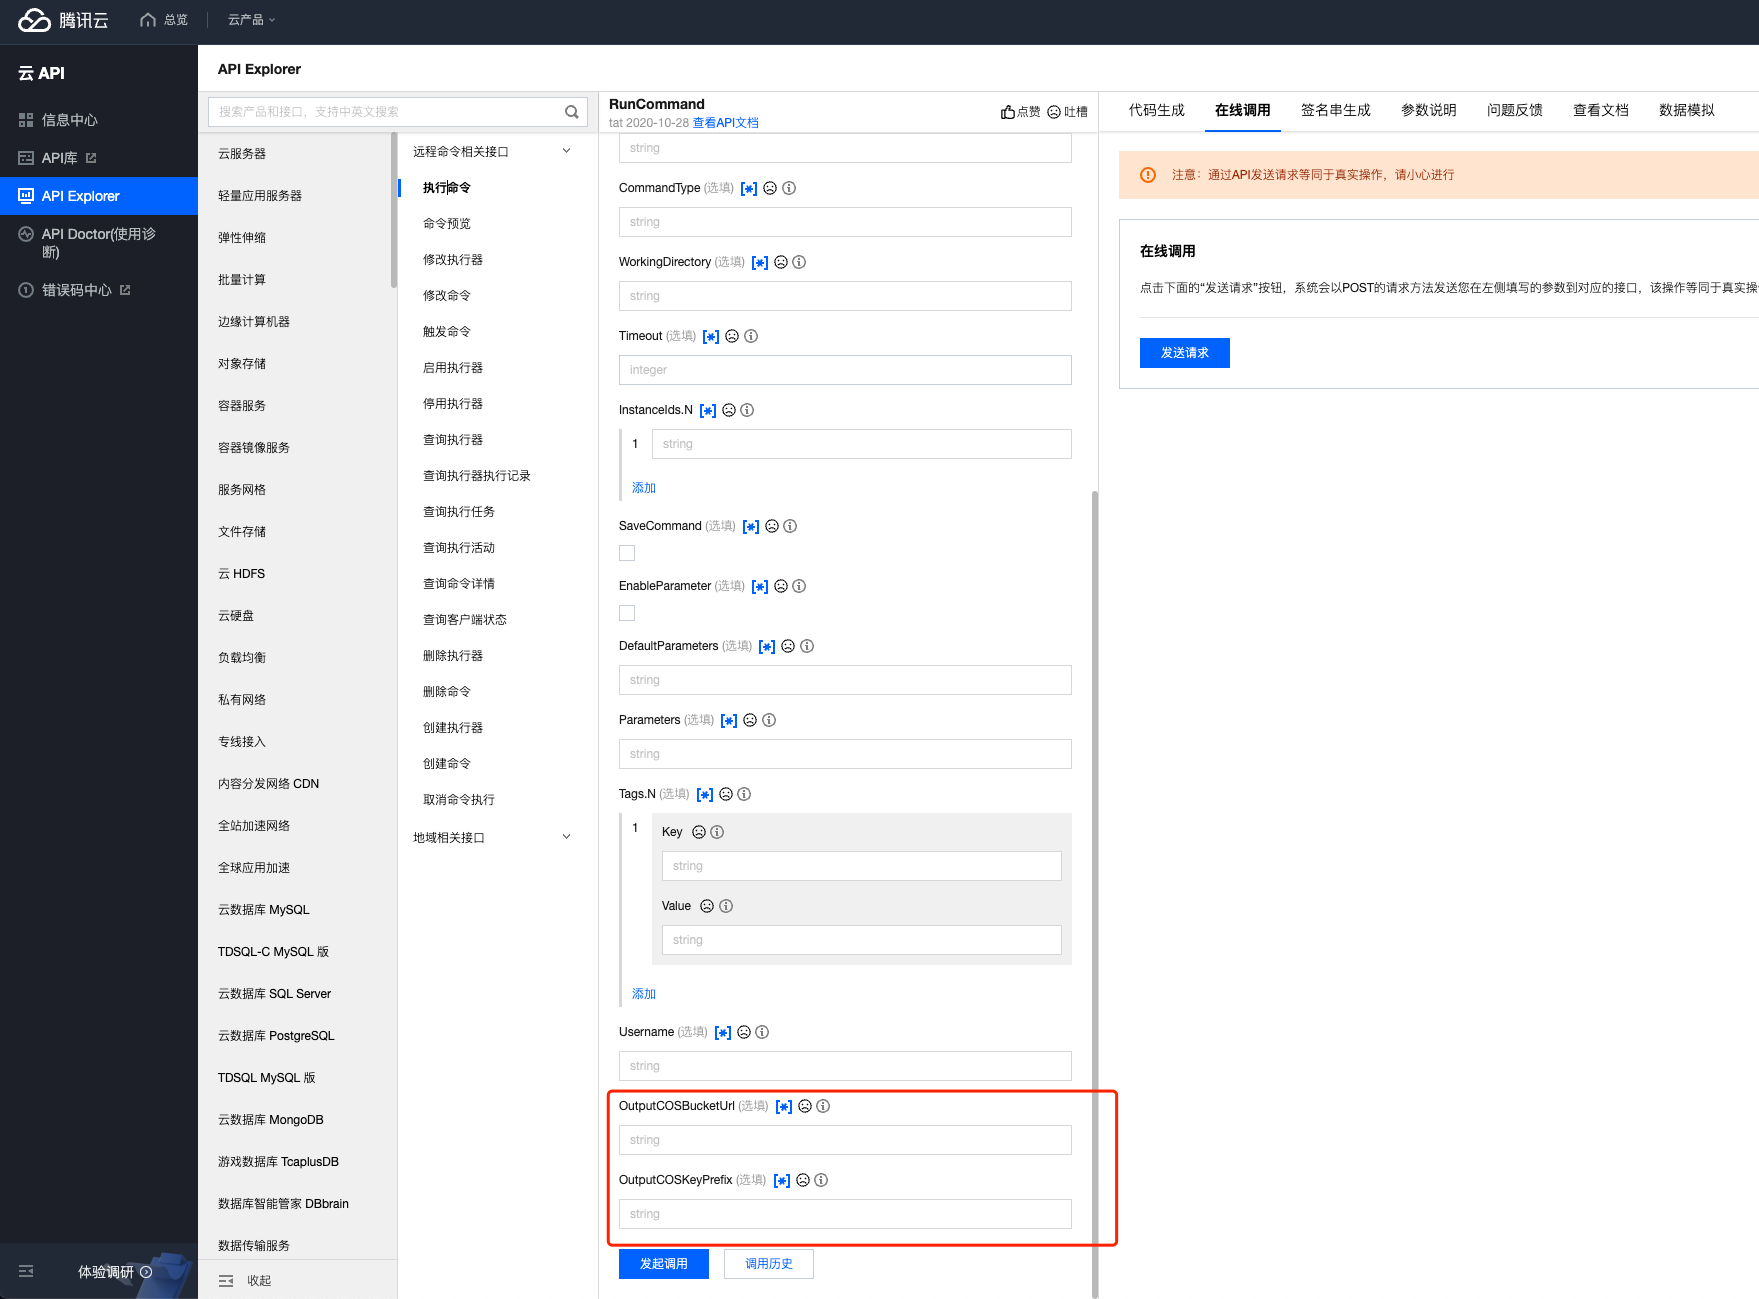Click the EnableParameter bracket-star icon
The image size is (1759, 1299).
[x=760, y=587]
